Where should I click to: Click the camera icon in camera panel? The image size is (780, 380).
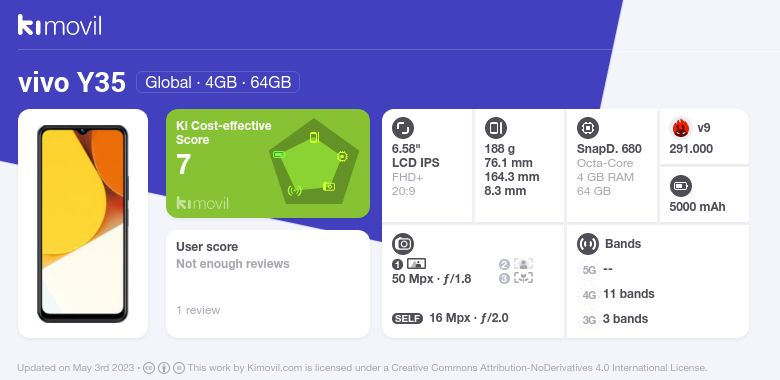click(403, 244)
